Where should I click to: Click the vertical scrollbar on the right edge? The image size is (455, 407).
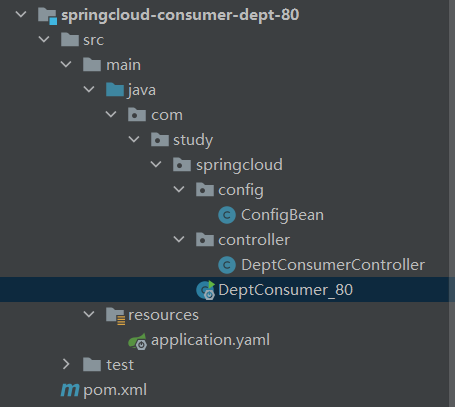tap(452, 203)
